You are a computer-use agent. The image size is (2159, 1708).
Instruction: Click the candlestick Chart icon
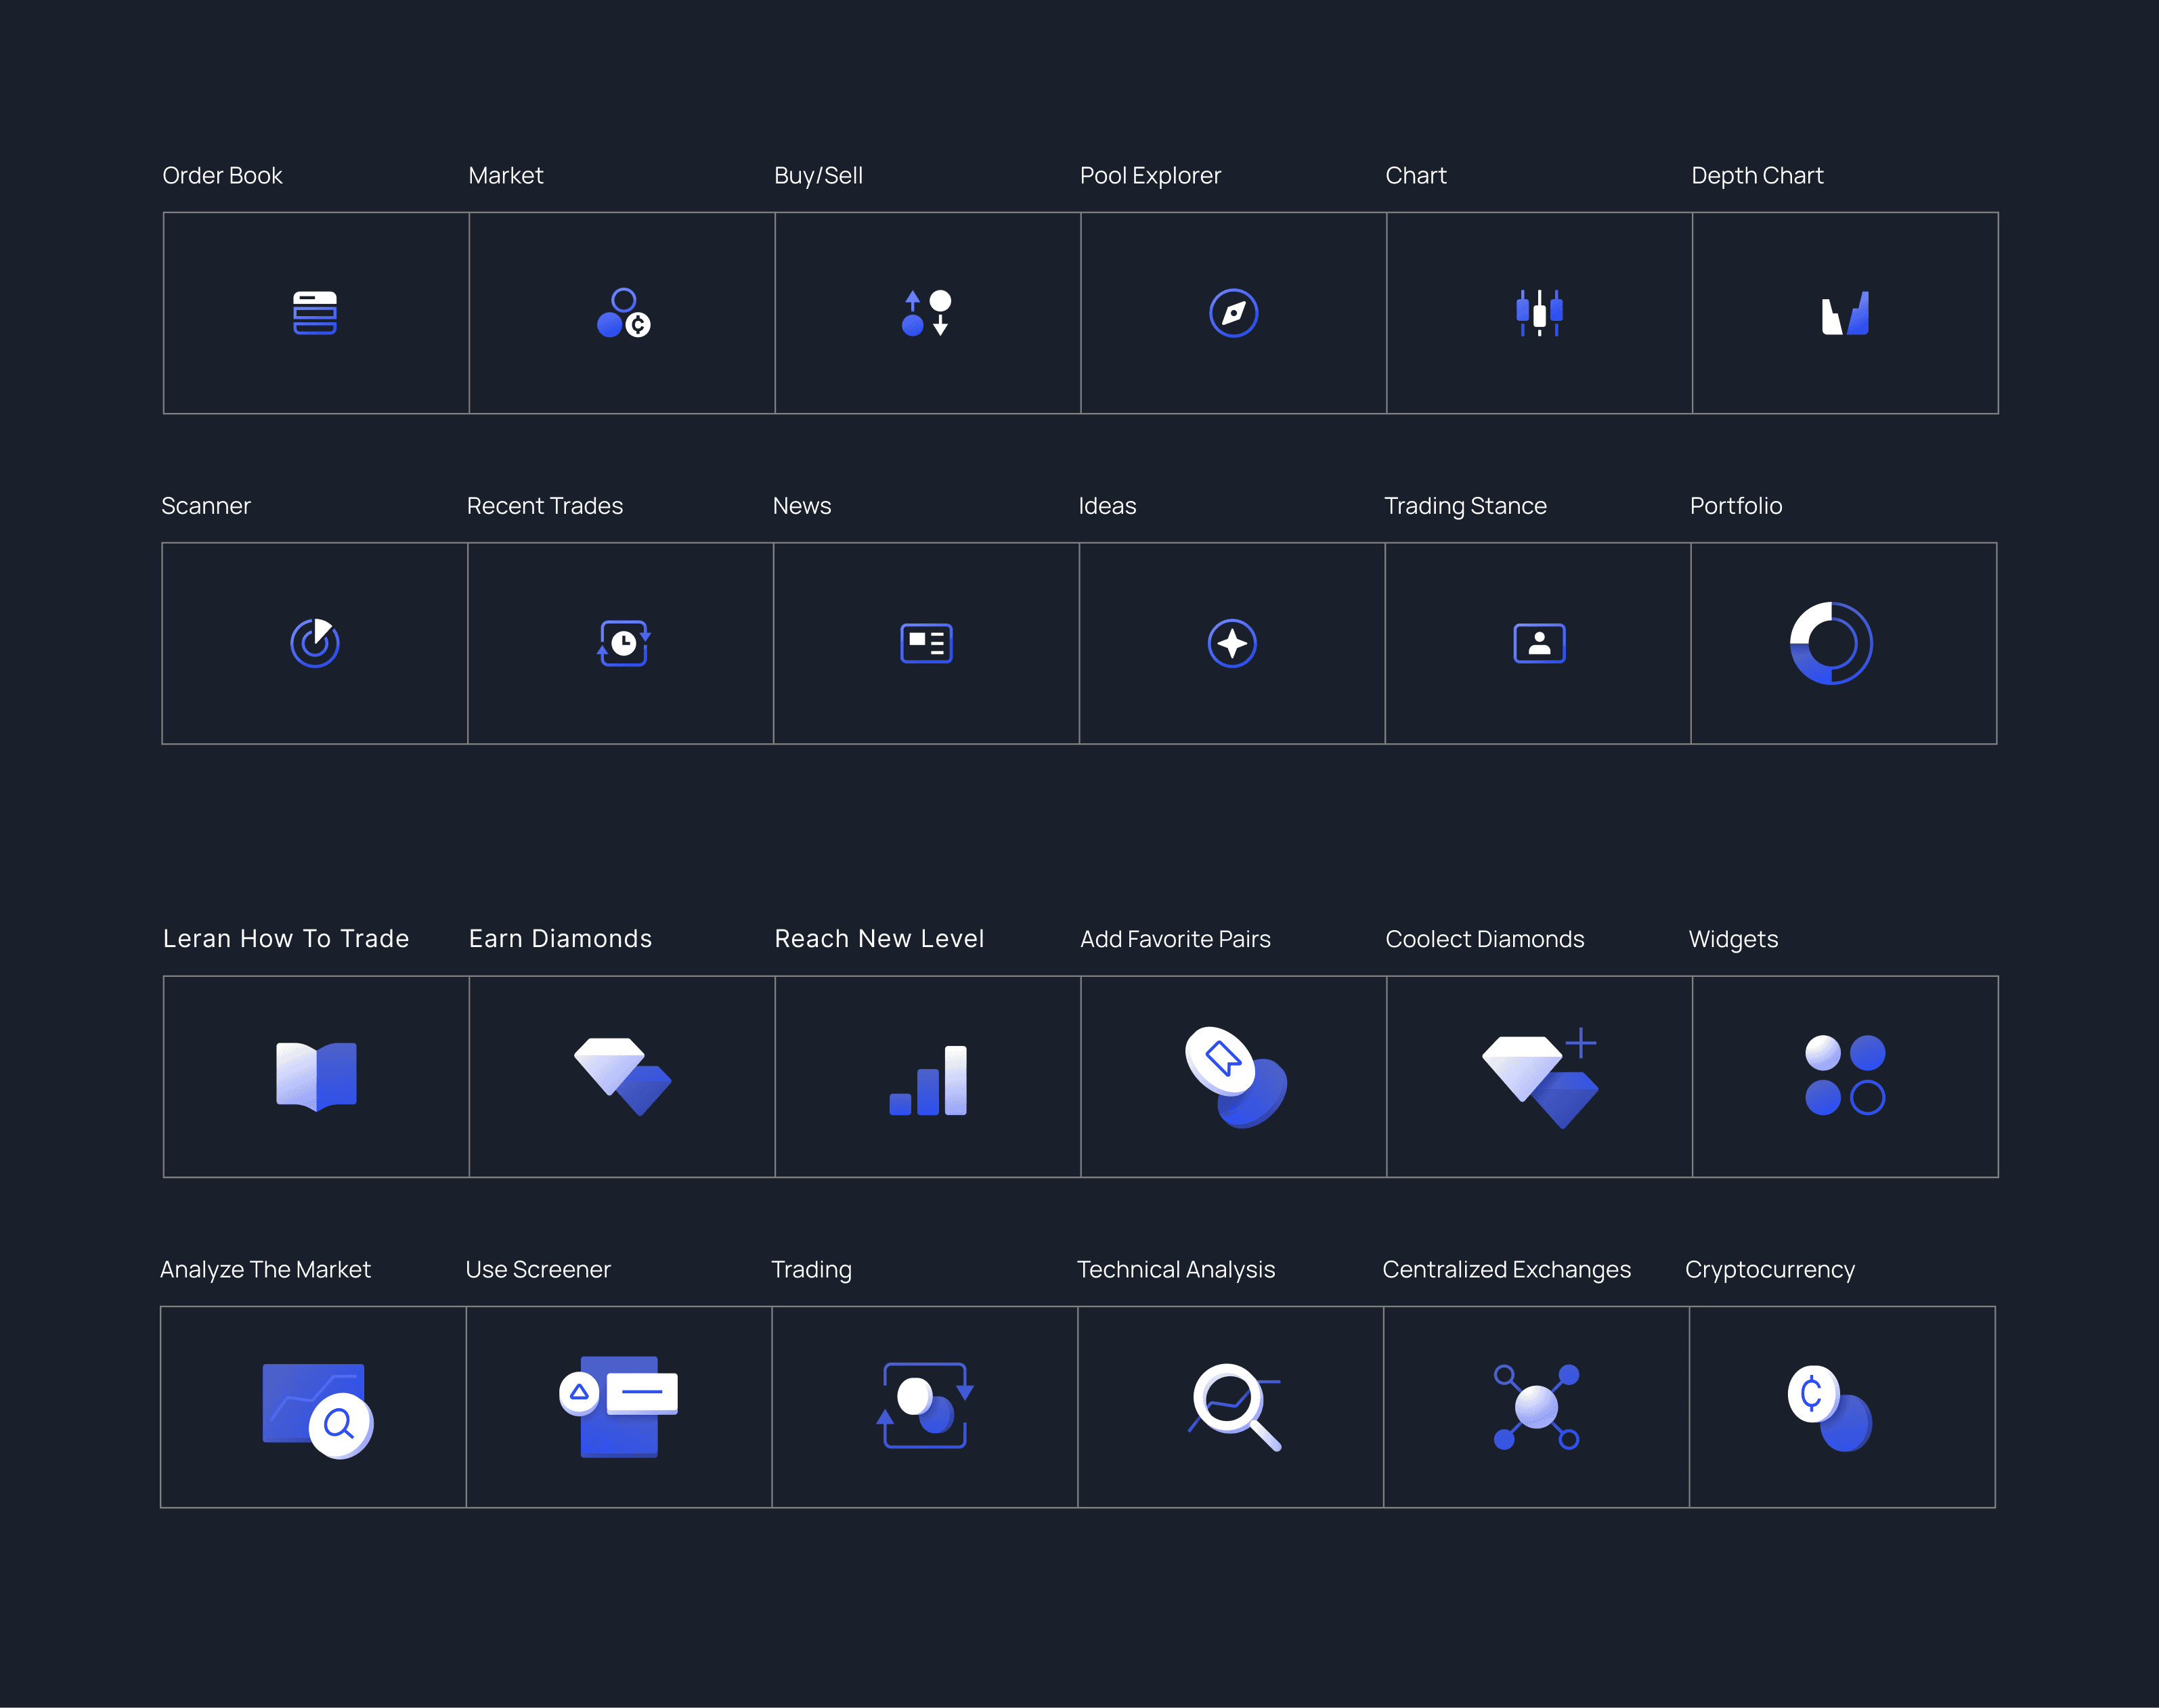coord(1539,313)
